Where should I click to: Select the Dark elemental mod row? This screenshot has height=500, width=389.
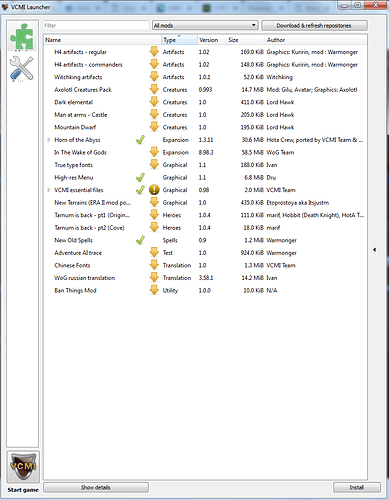205,102
